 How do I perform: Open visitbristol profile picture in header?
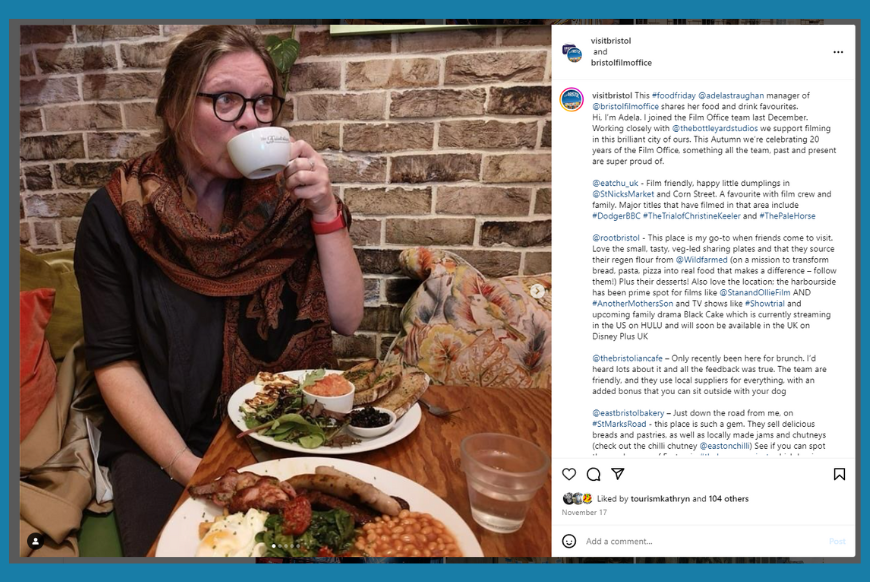tap(572, 52)
